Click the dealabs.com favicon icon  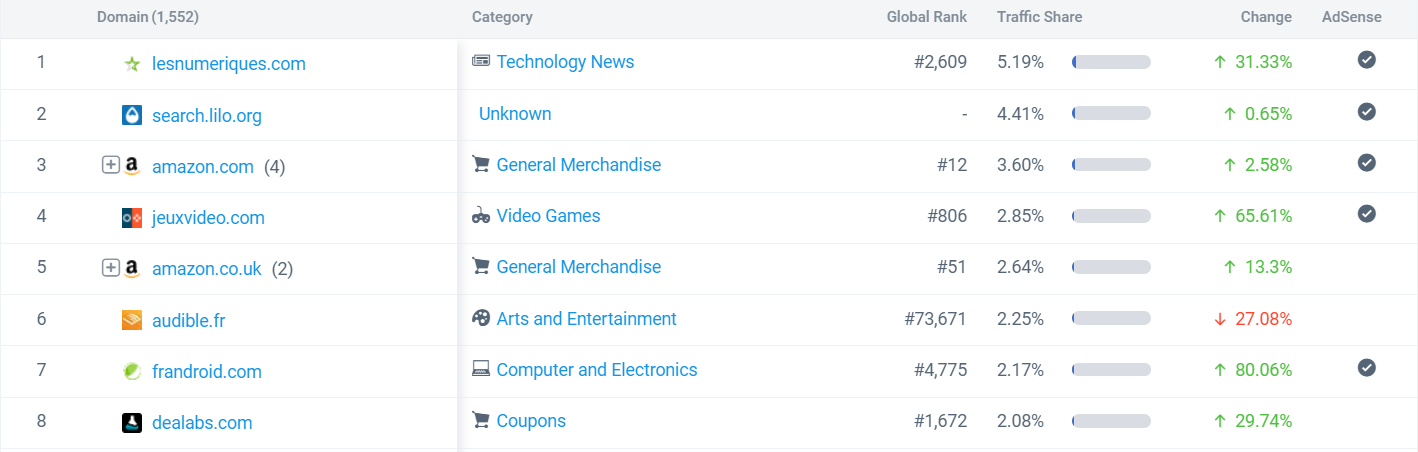pyautogui.click(x=132, y=423)
